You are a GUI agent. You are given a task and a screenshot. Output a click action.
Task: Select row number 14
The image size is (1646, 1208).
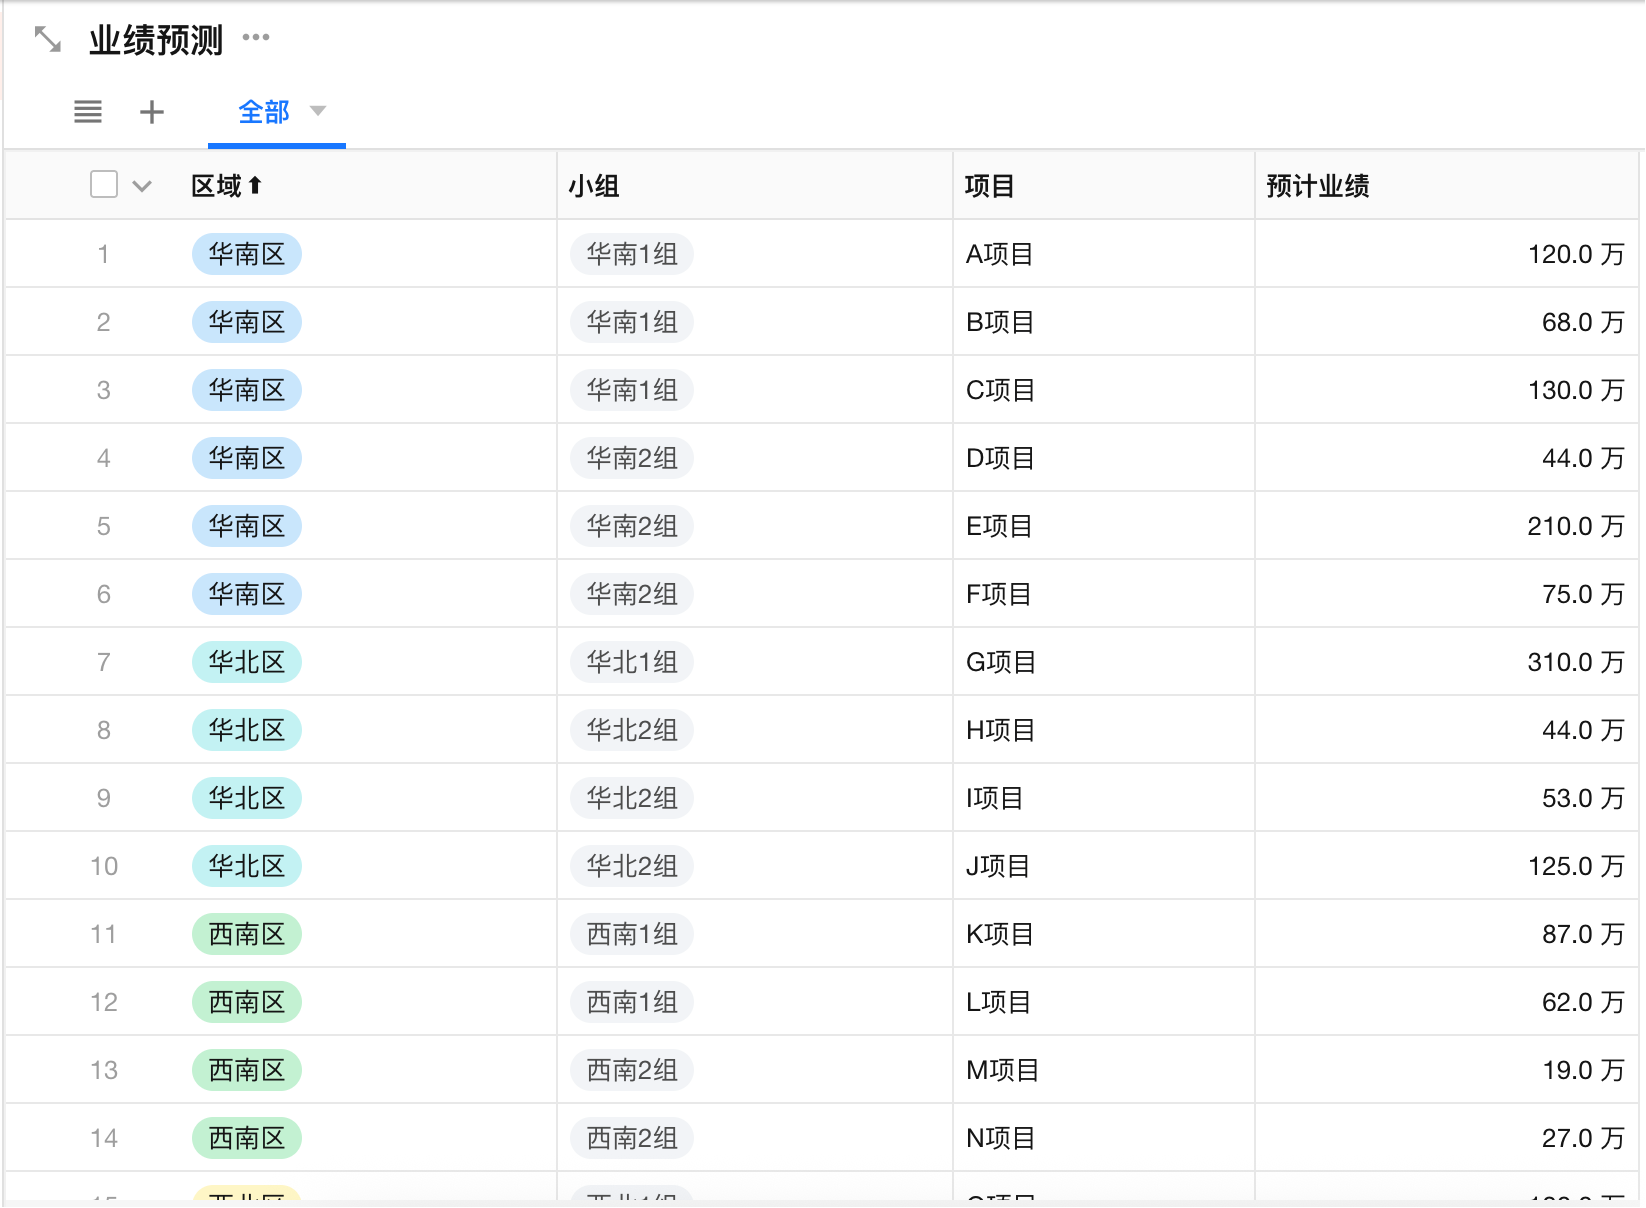point(104,1138)
